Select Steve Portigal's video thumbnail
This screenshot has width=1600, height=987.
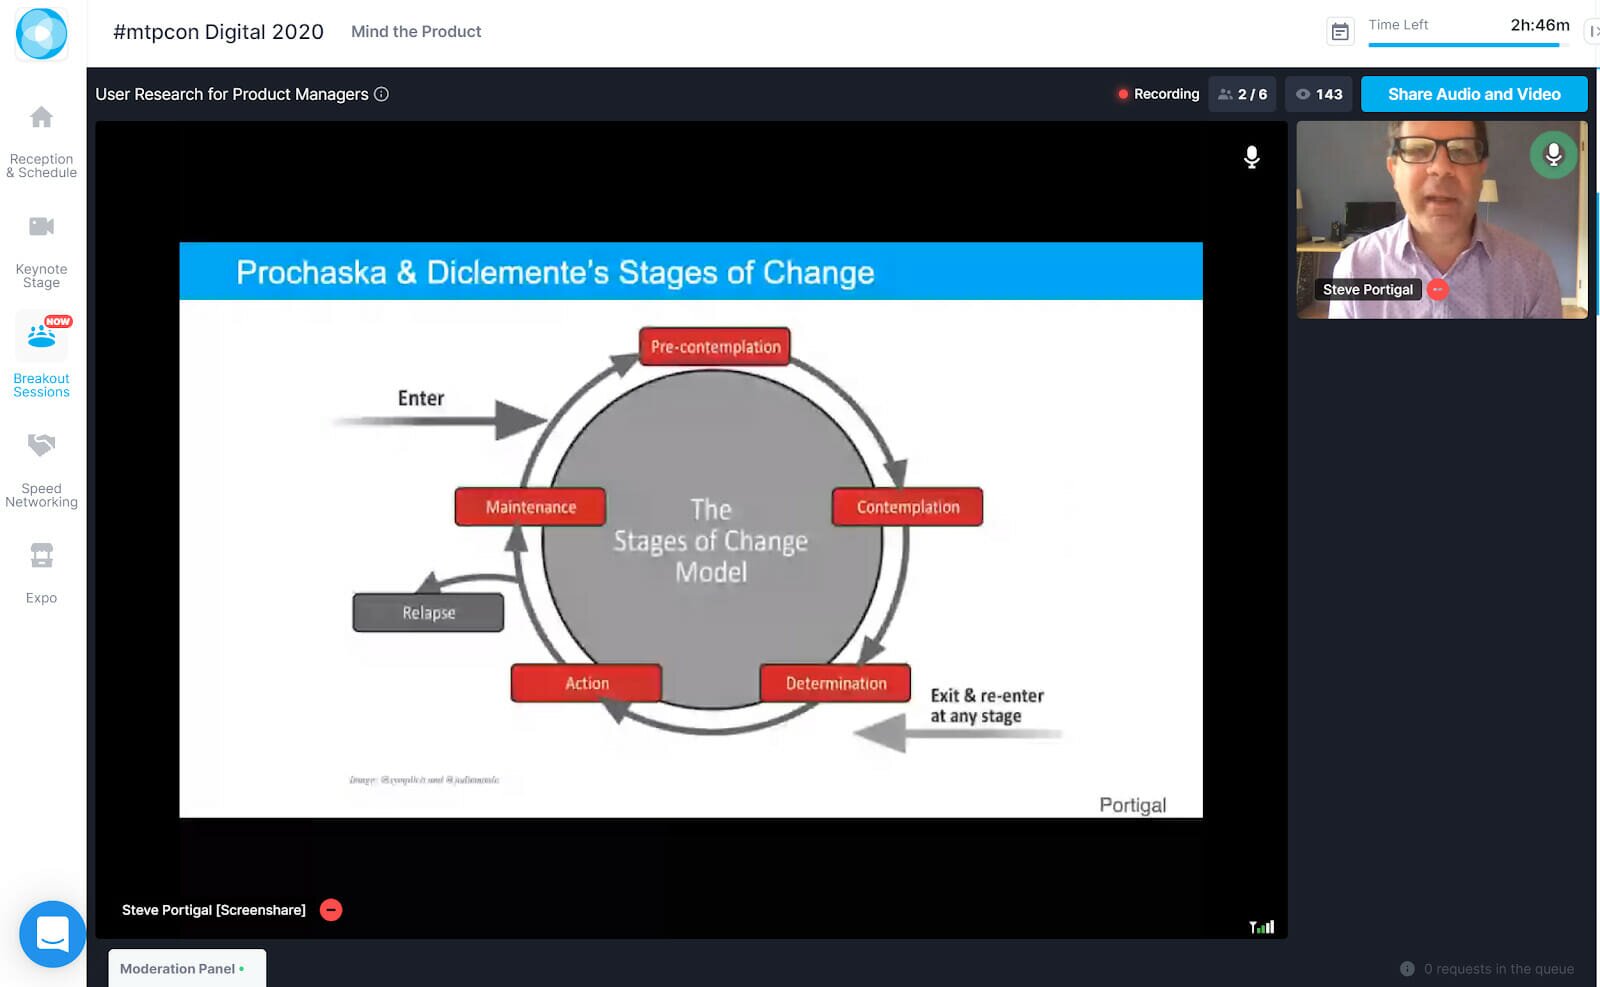click(x=1441, y=220)
